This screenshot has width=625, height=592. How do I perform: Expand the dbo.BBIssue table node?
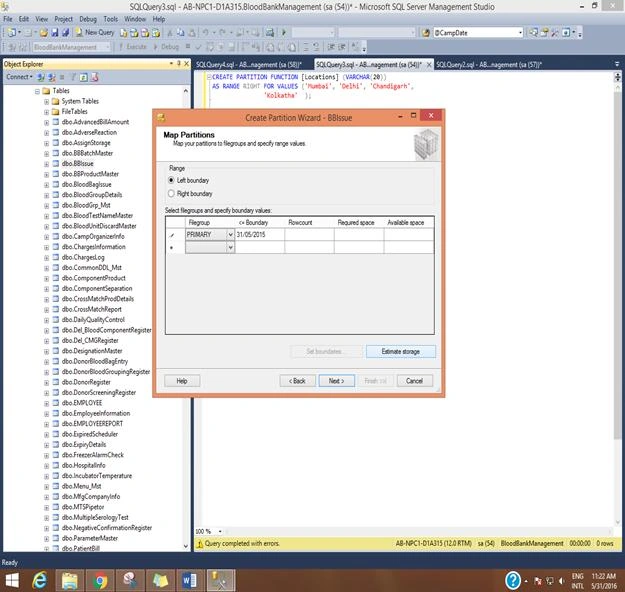tap(47, 164)
